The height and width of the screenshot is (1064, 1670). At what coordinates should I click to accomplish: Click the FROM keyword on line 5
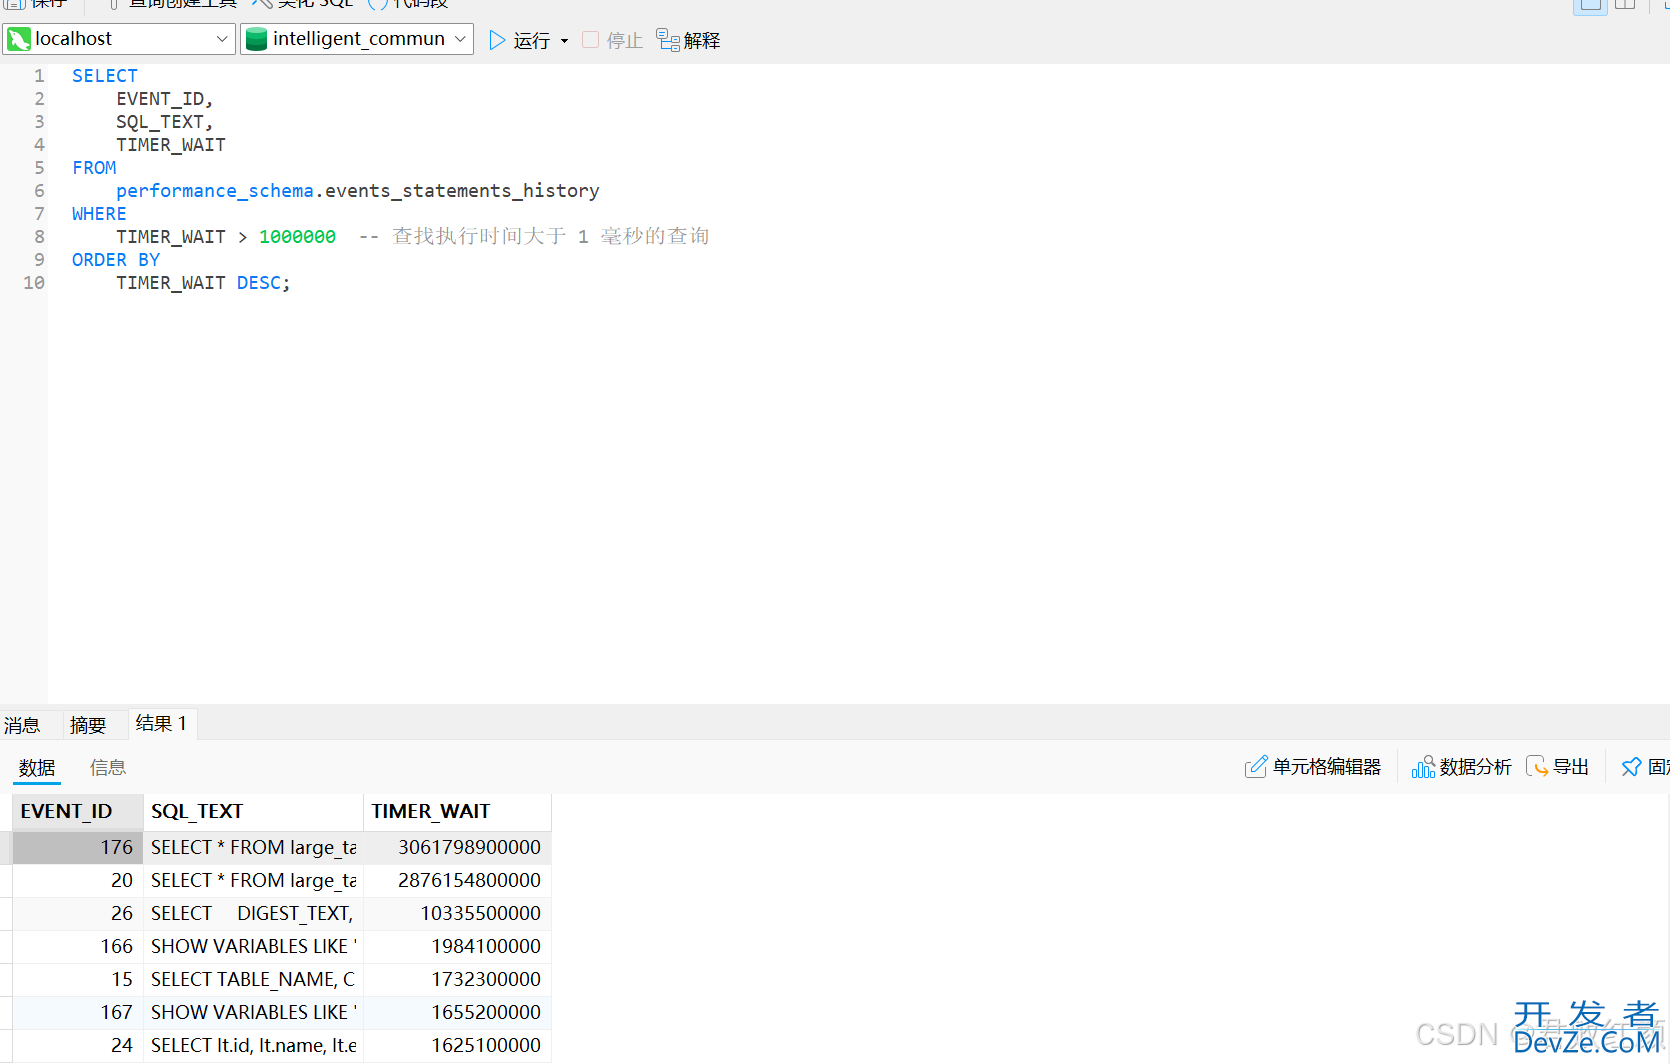click(94, 168)
